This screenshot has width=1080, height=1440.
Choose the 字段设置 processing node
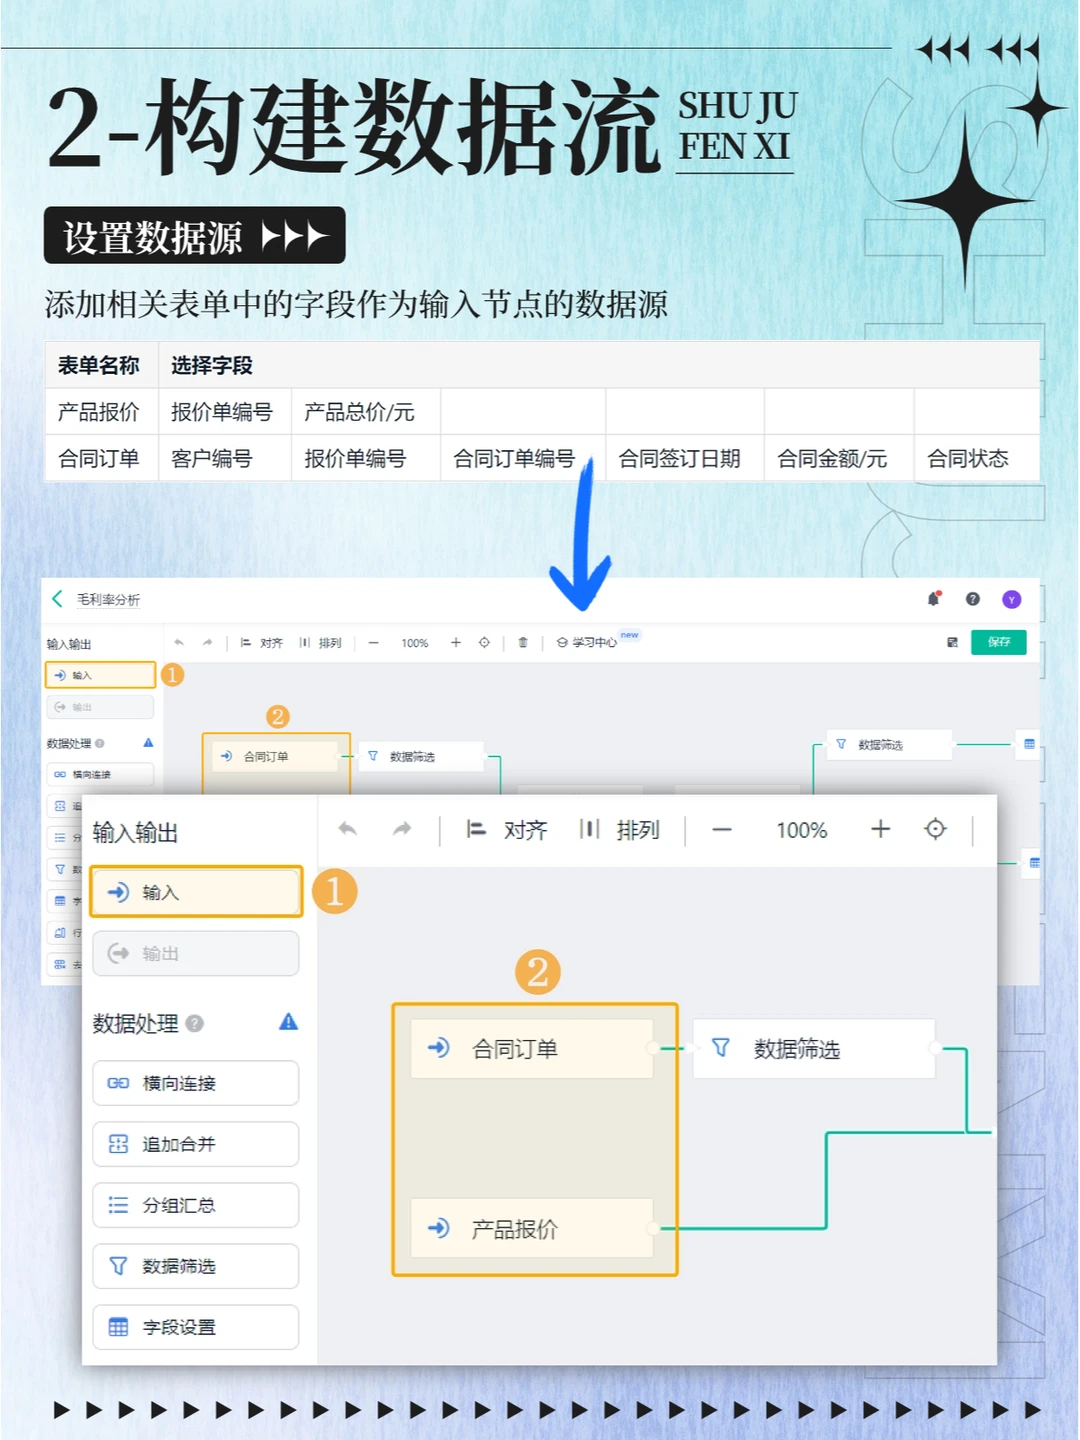[196, 1327]
